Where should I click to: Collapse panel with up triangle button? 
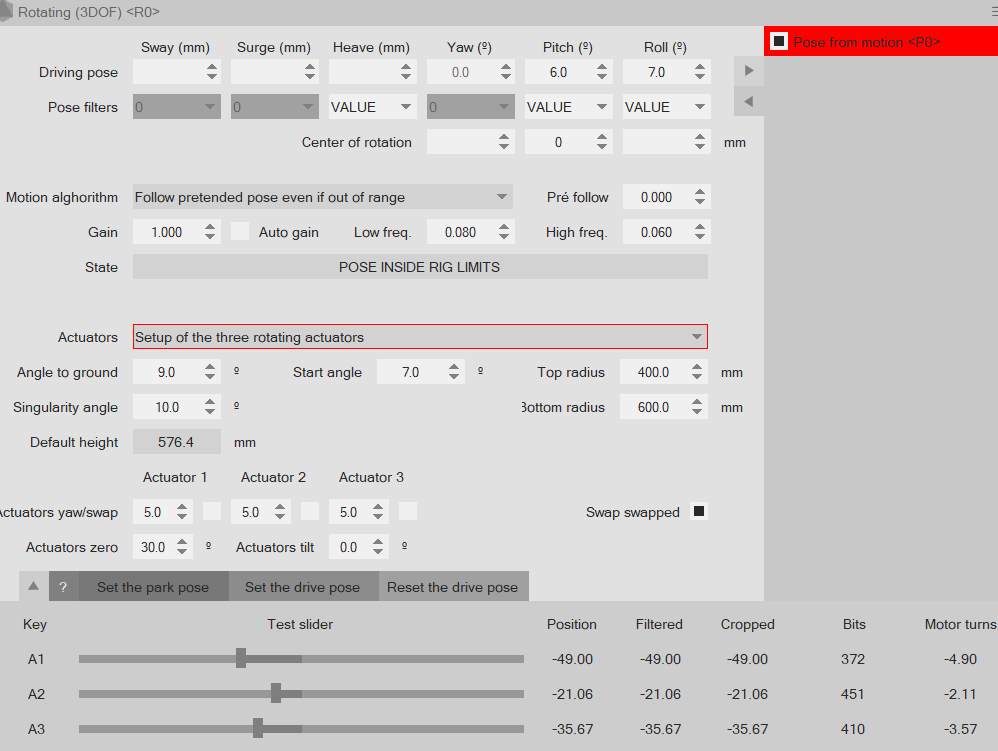click(x=33, y=587)
